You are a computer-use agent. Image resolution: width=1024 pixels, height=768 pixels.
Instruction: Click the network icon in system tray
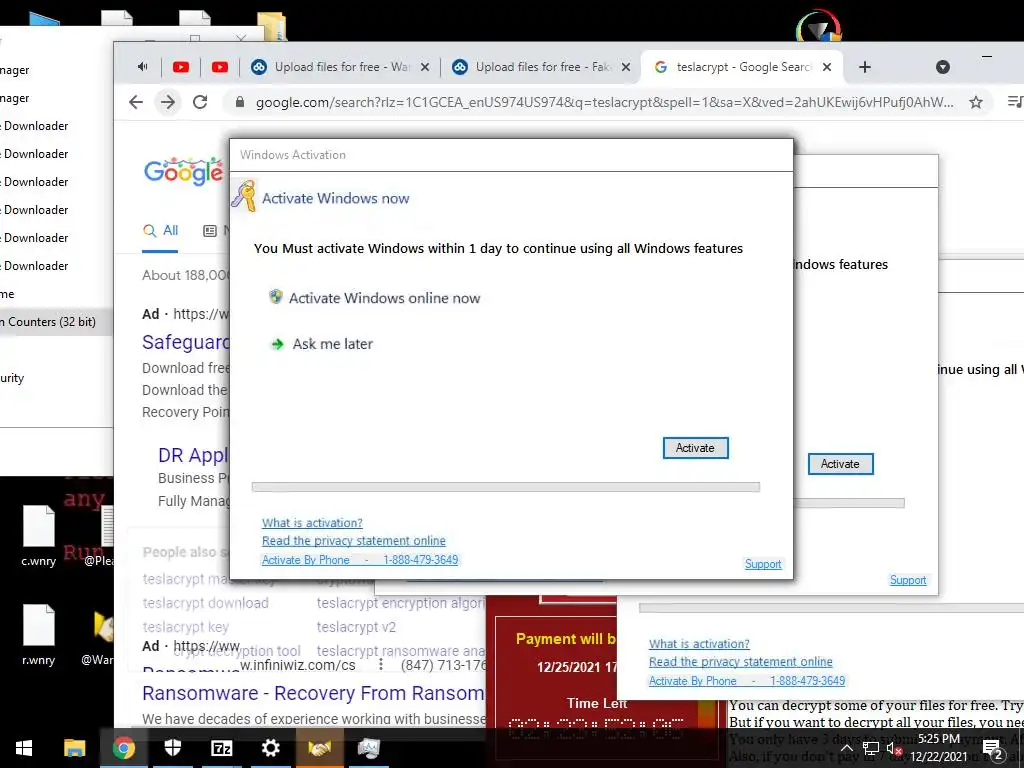[x=871, y=748]
